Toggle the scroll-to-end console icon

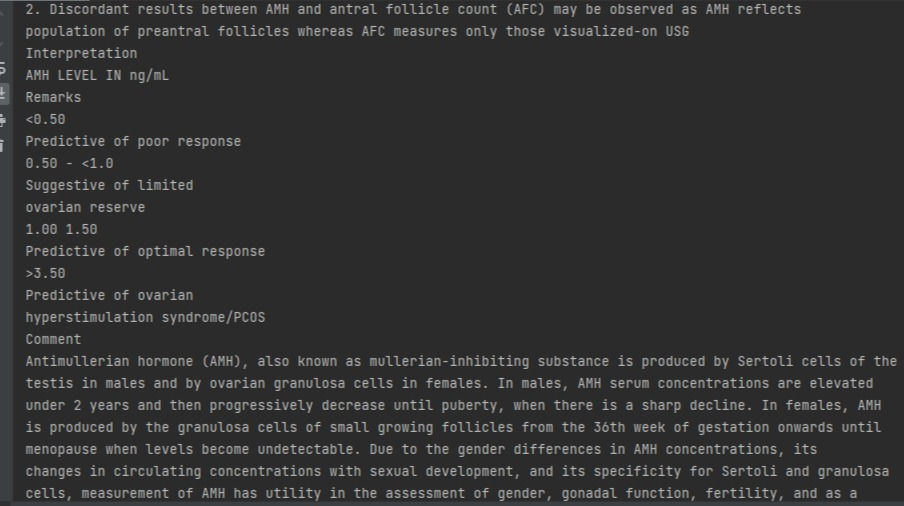(x=2, y=93)
